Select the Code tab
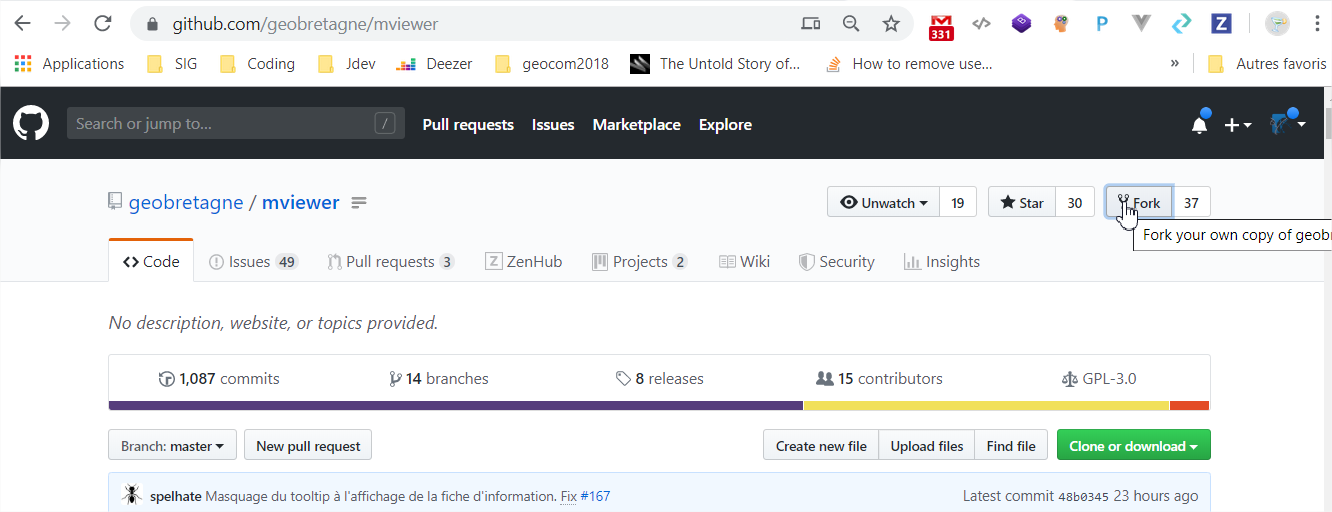Screen dimensions: 1332x512 tap(151, 262)
